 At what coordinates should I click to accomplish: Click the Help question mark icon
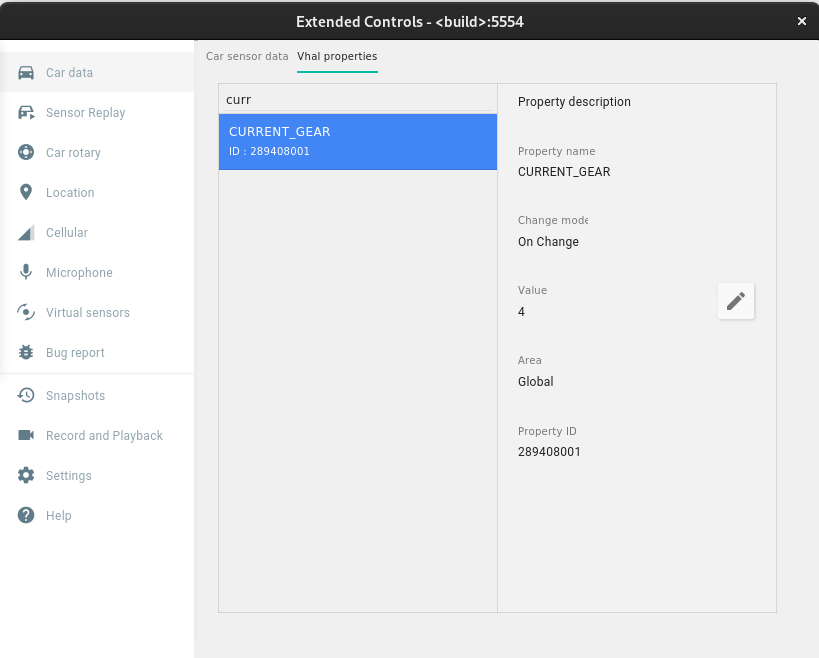(26, 516)
